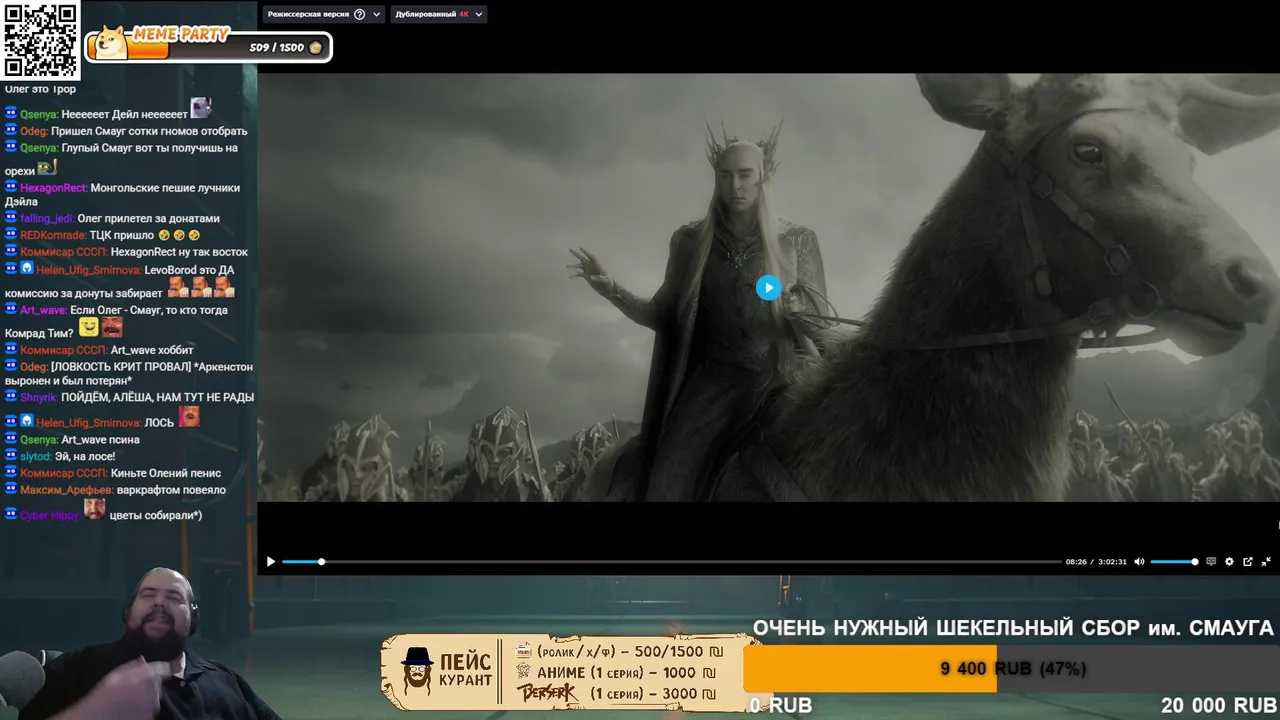Click the '20 000 RUB' goal amount
This screenshot has height=720, width=1280.
tap(1219, 705)
